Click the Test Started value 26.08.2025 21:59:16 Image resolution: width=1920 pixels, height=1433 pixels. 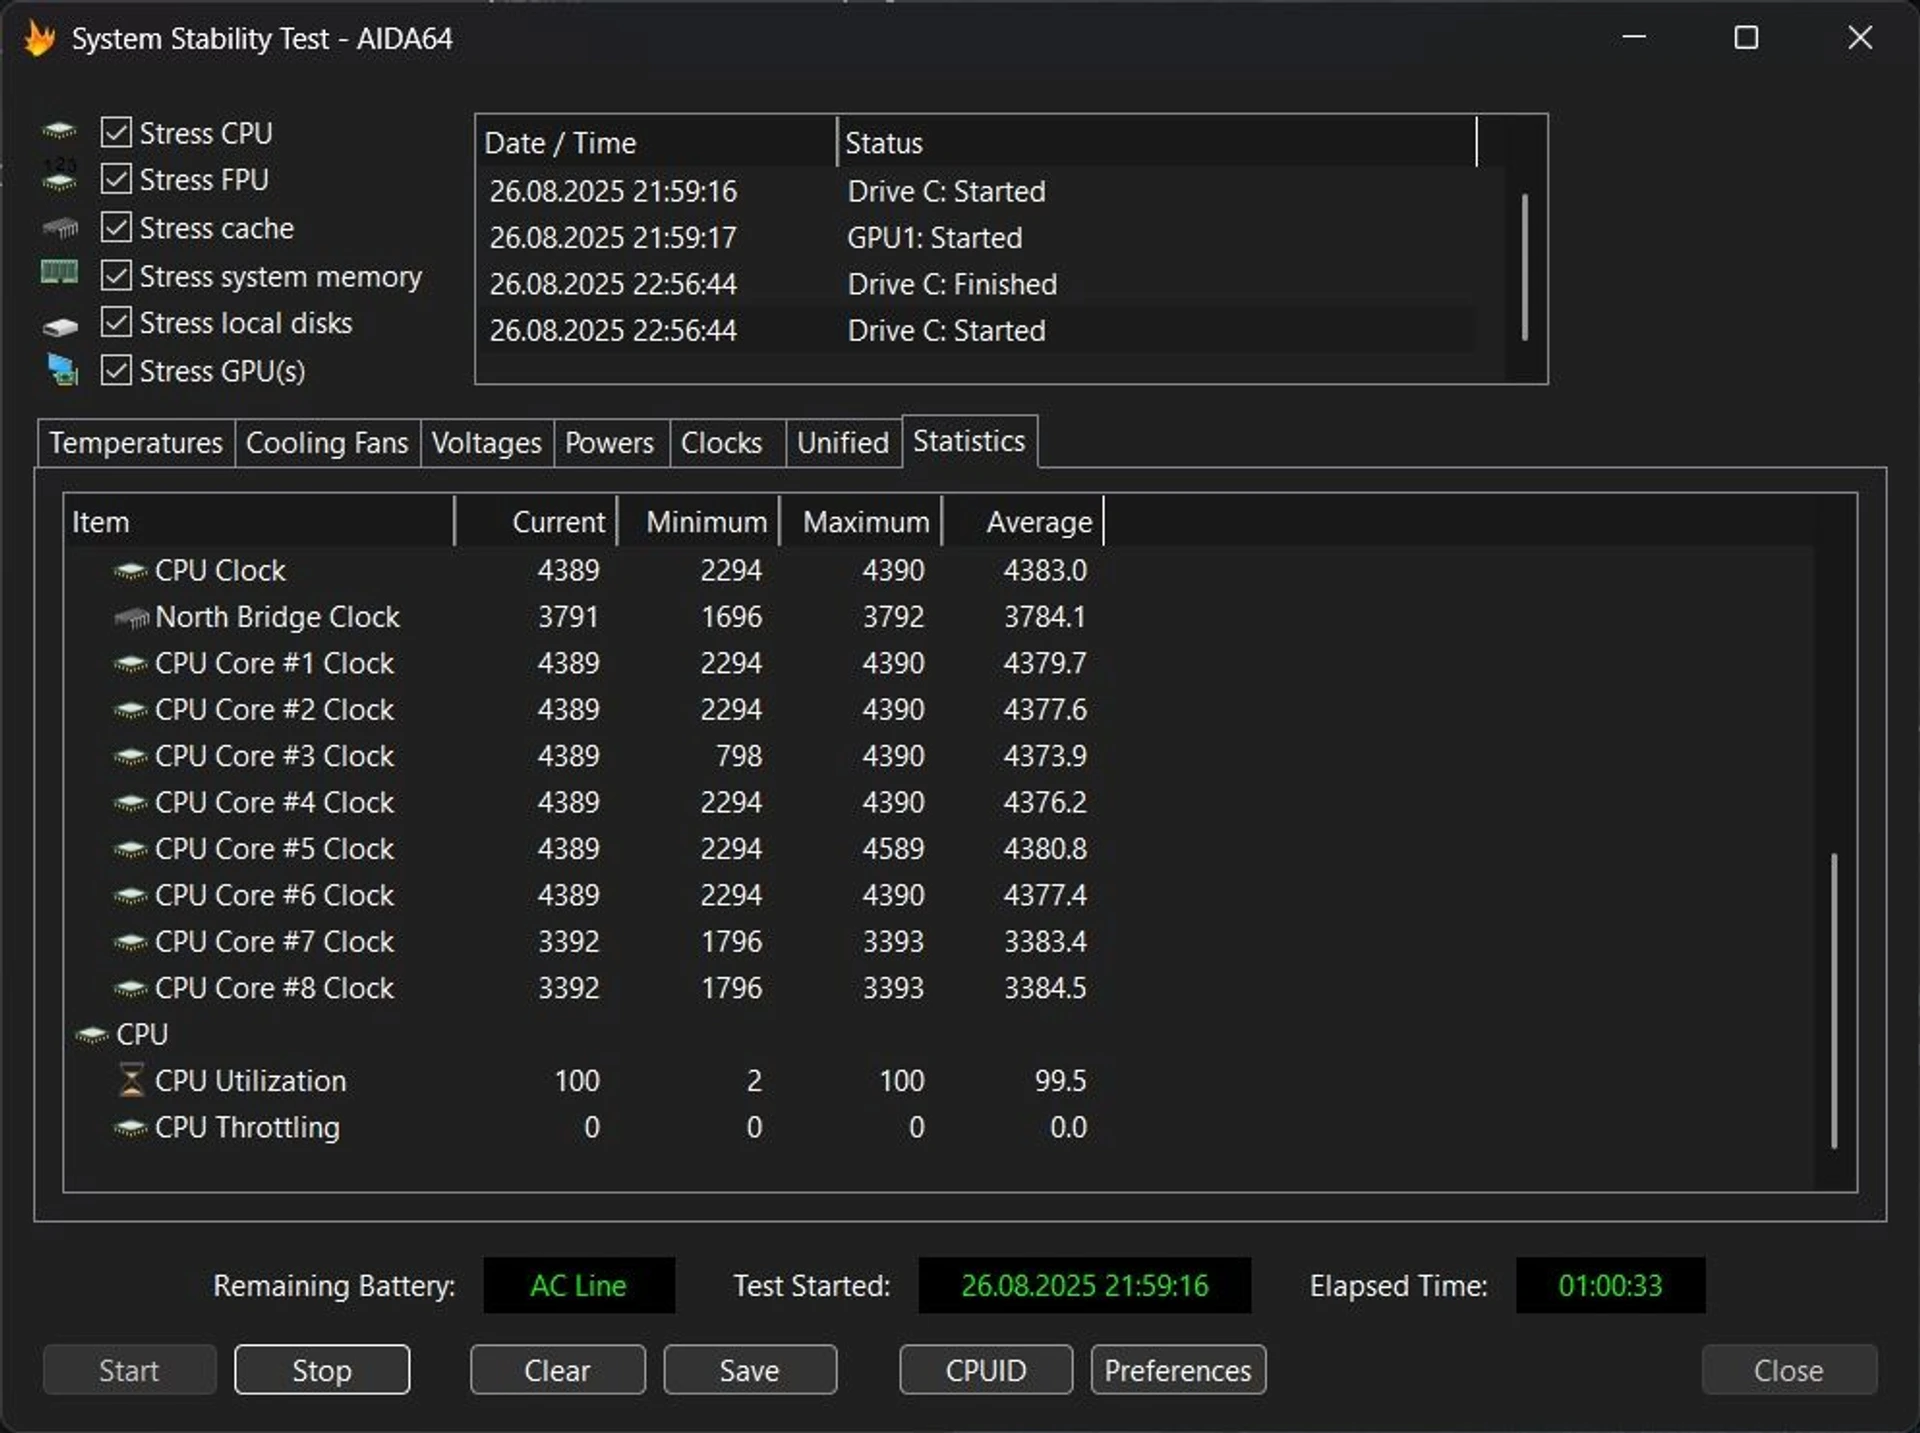[1084, 1285]
